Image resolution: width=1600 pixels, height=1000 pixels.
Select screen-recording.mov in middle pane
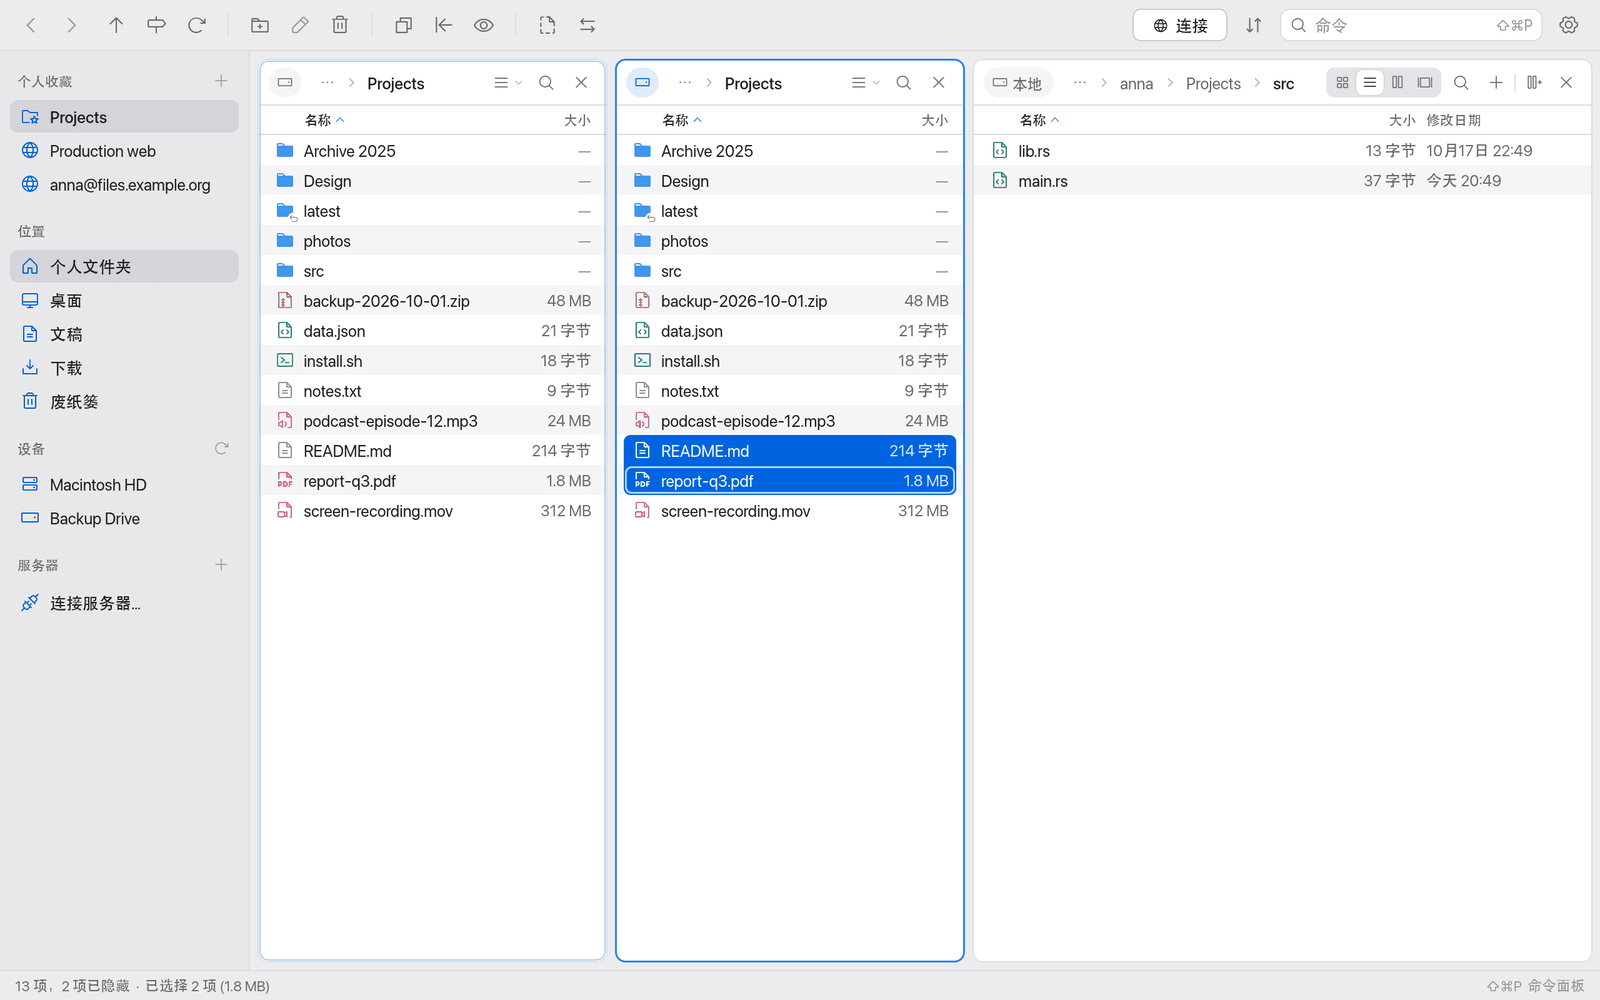[x=790, y=511]
